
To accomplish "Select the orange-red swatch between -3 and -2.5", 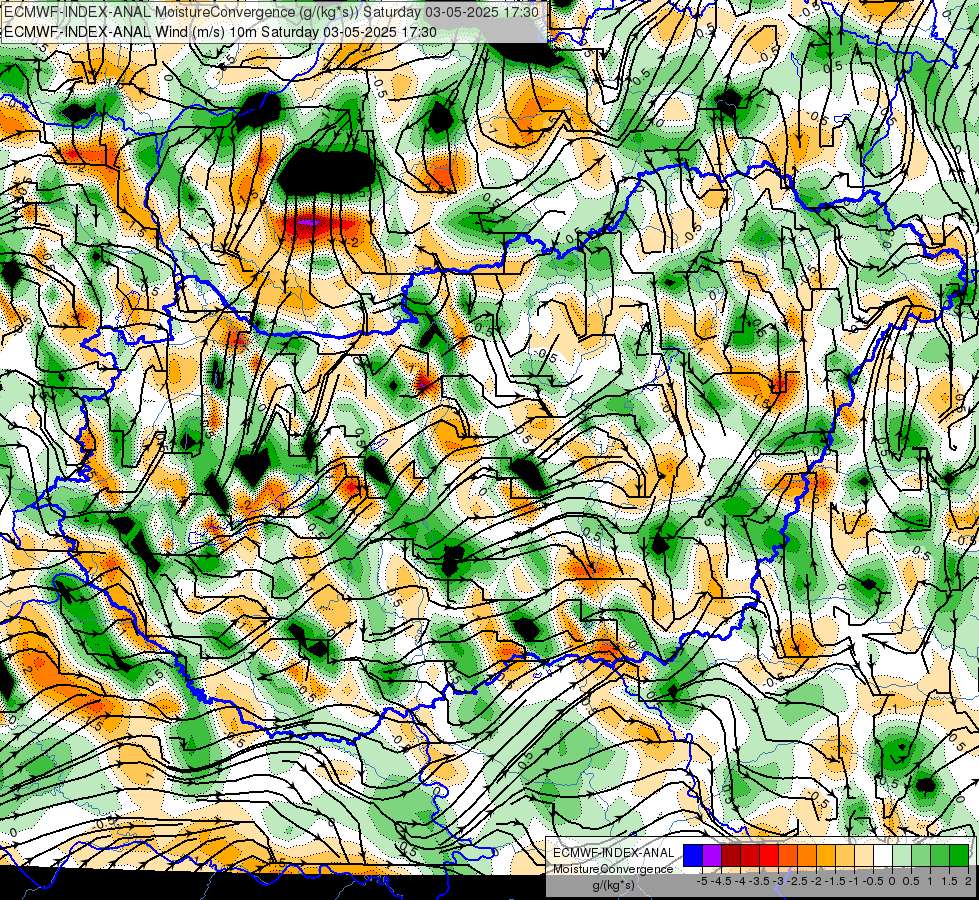I will click(788, 855).
